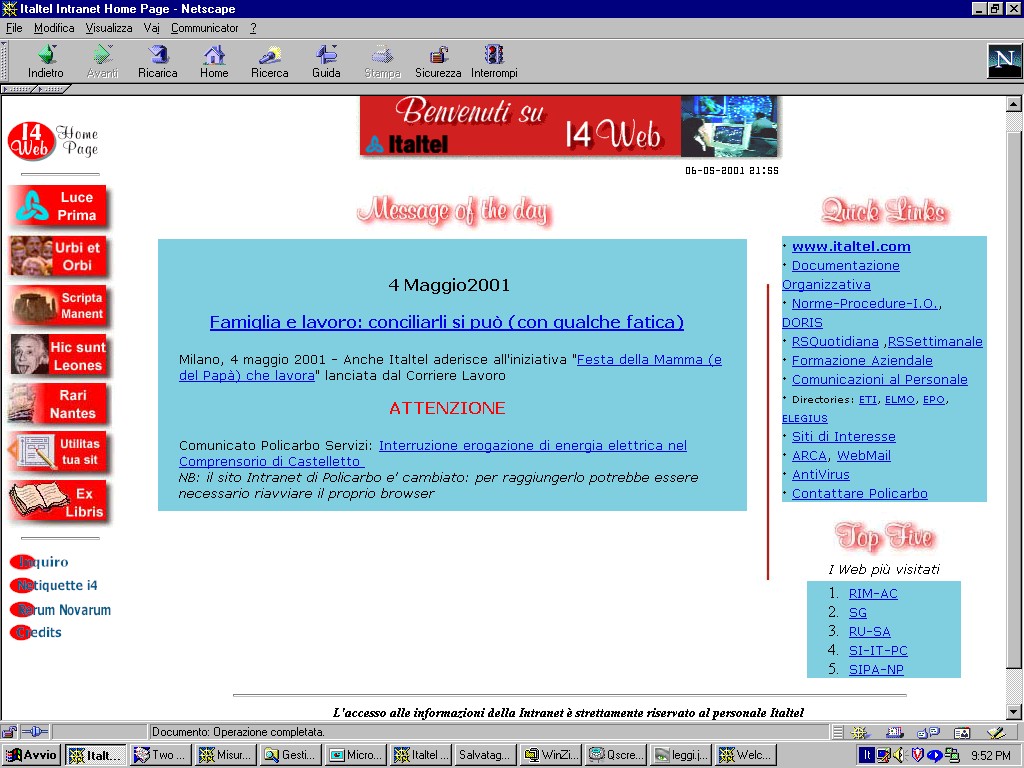Click the It language indicator in tray

point(866,755)
